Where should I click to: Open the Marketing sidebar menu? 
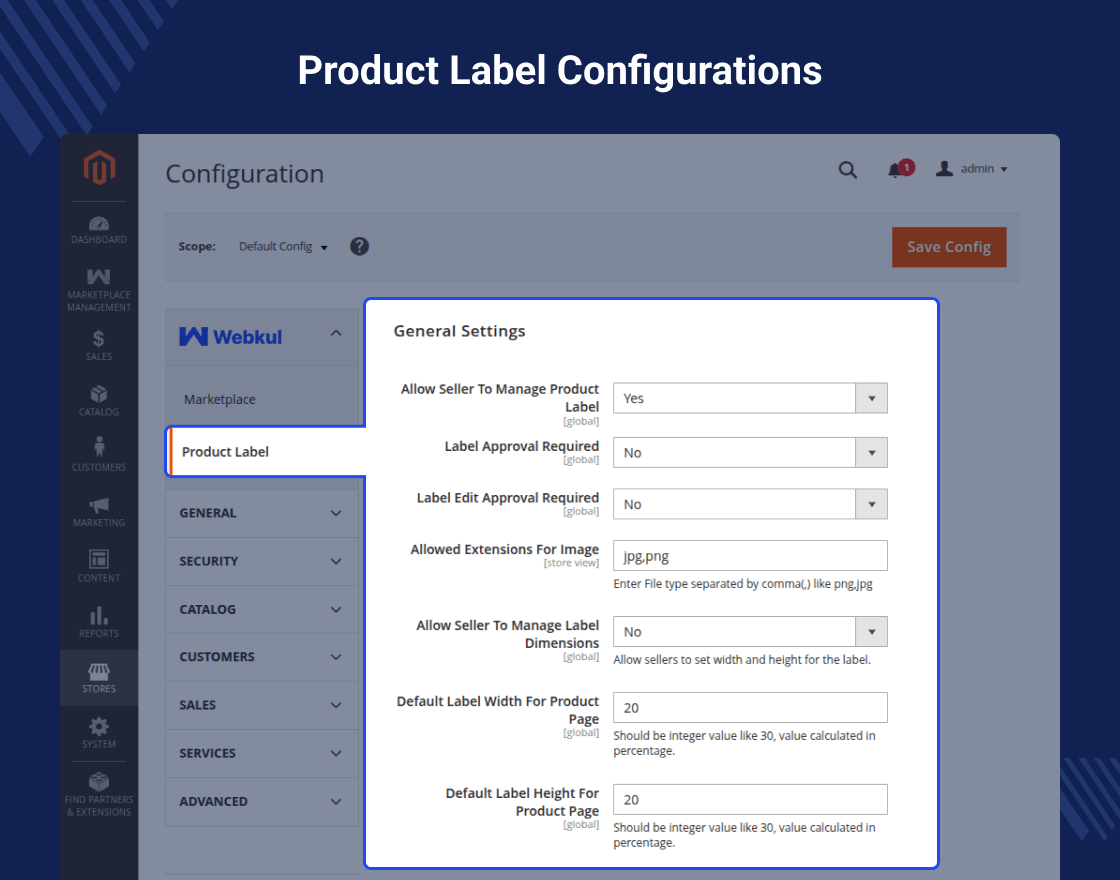(99, 512)
